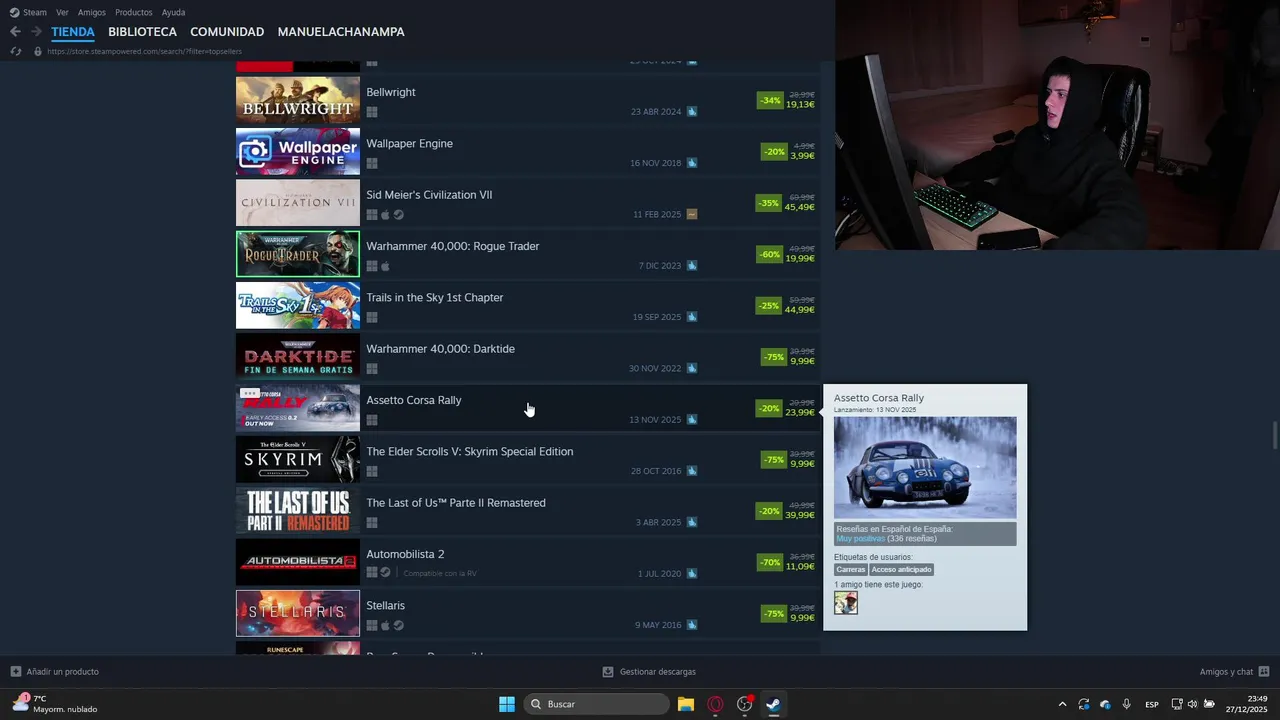Click Warhammer 40,000: Rogue Trader title
Viewport: 1280px width, 720px height.
coord(453,246)
